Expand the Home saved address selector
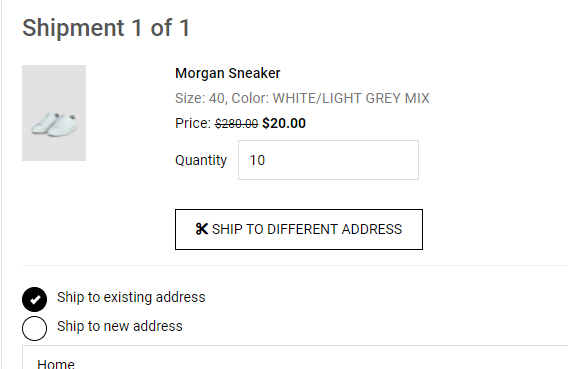This screenshot has width=568, height=369. point(295,357)
